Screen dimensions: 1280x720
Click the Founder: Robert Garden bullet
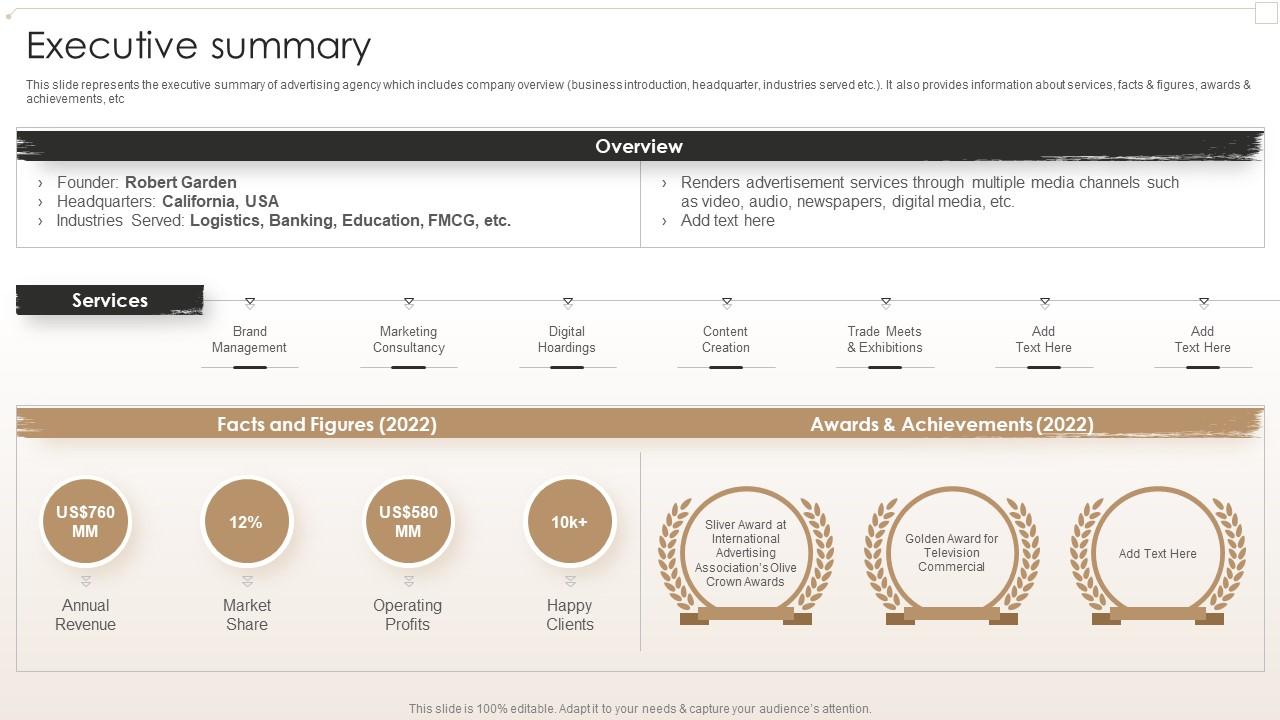[x=146, y=182]
